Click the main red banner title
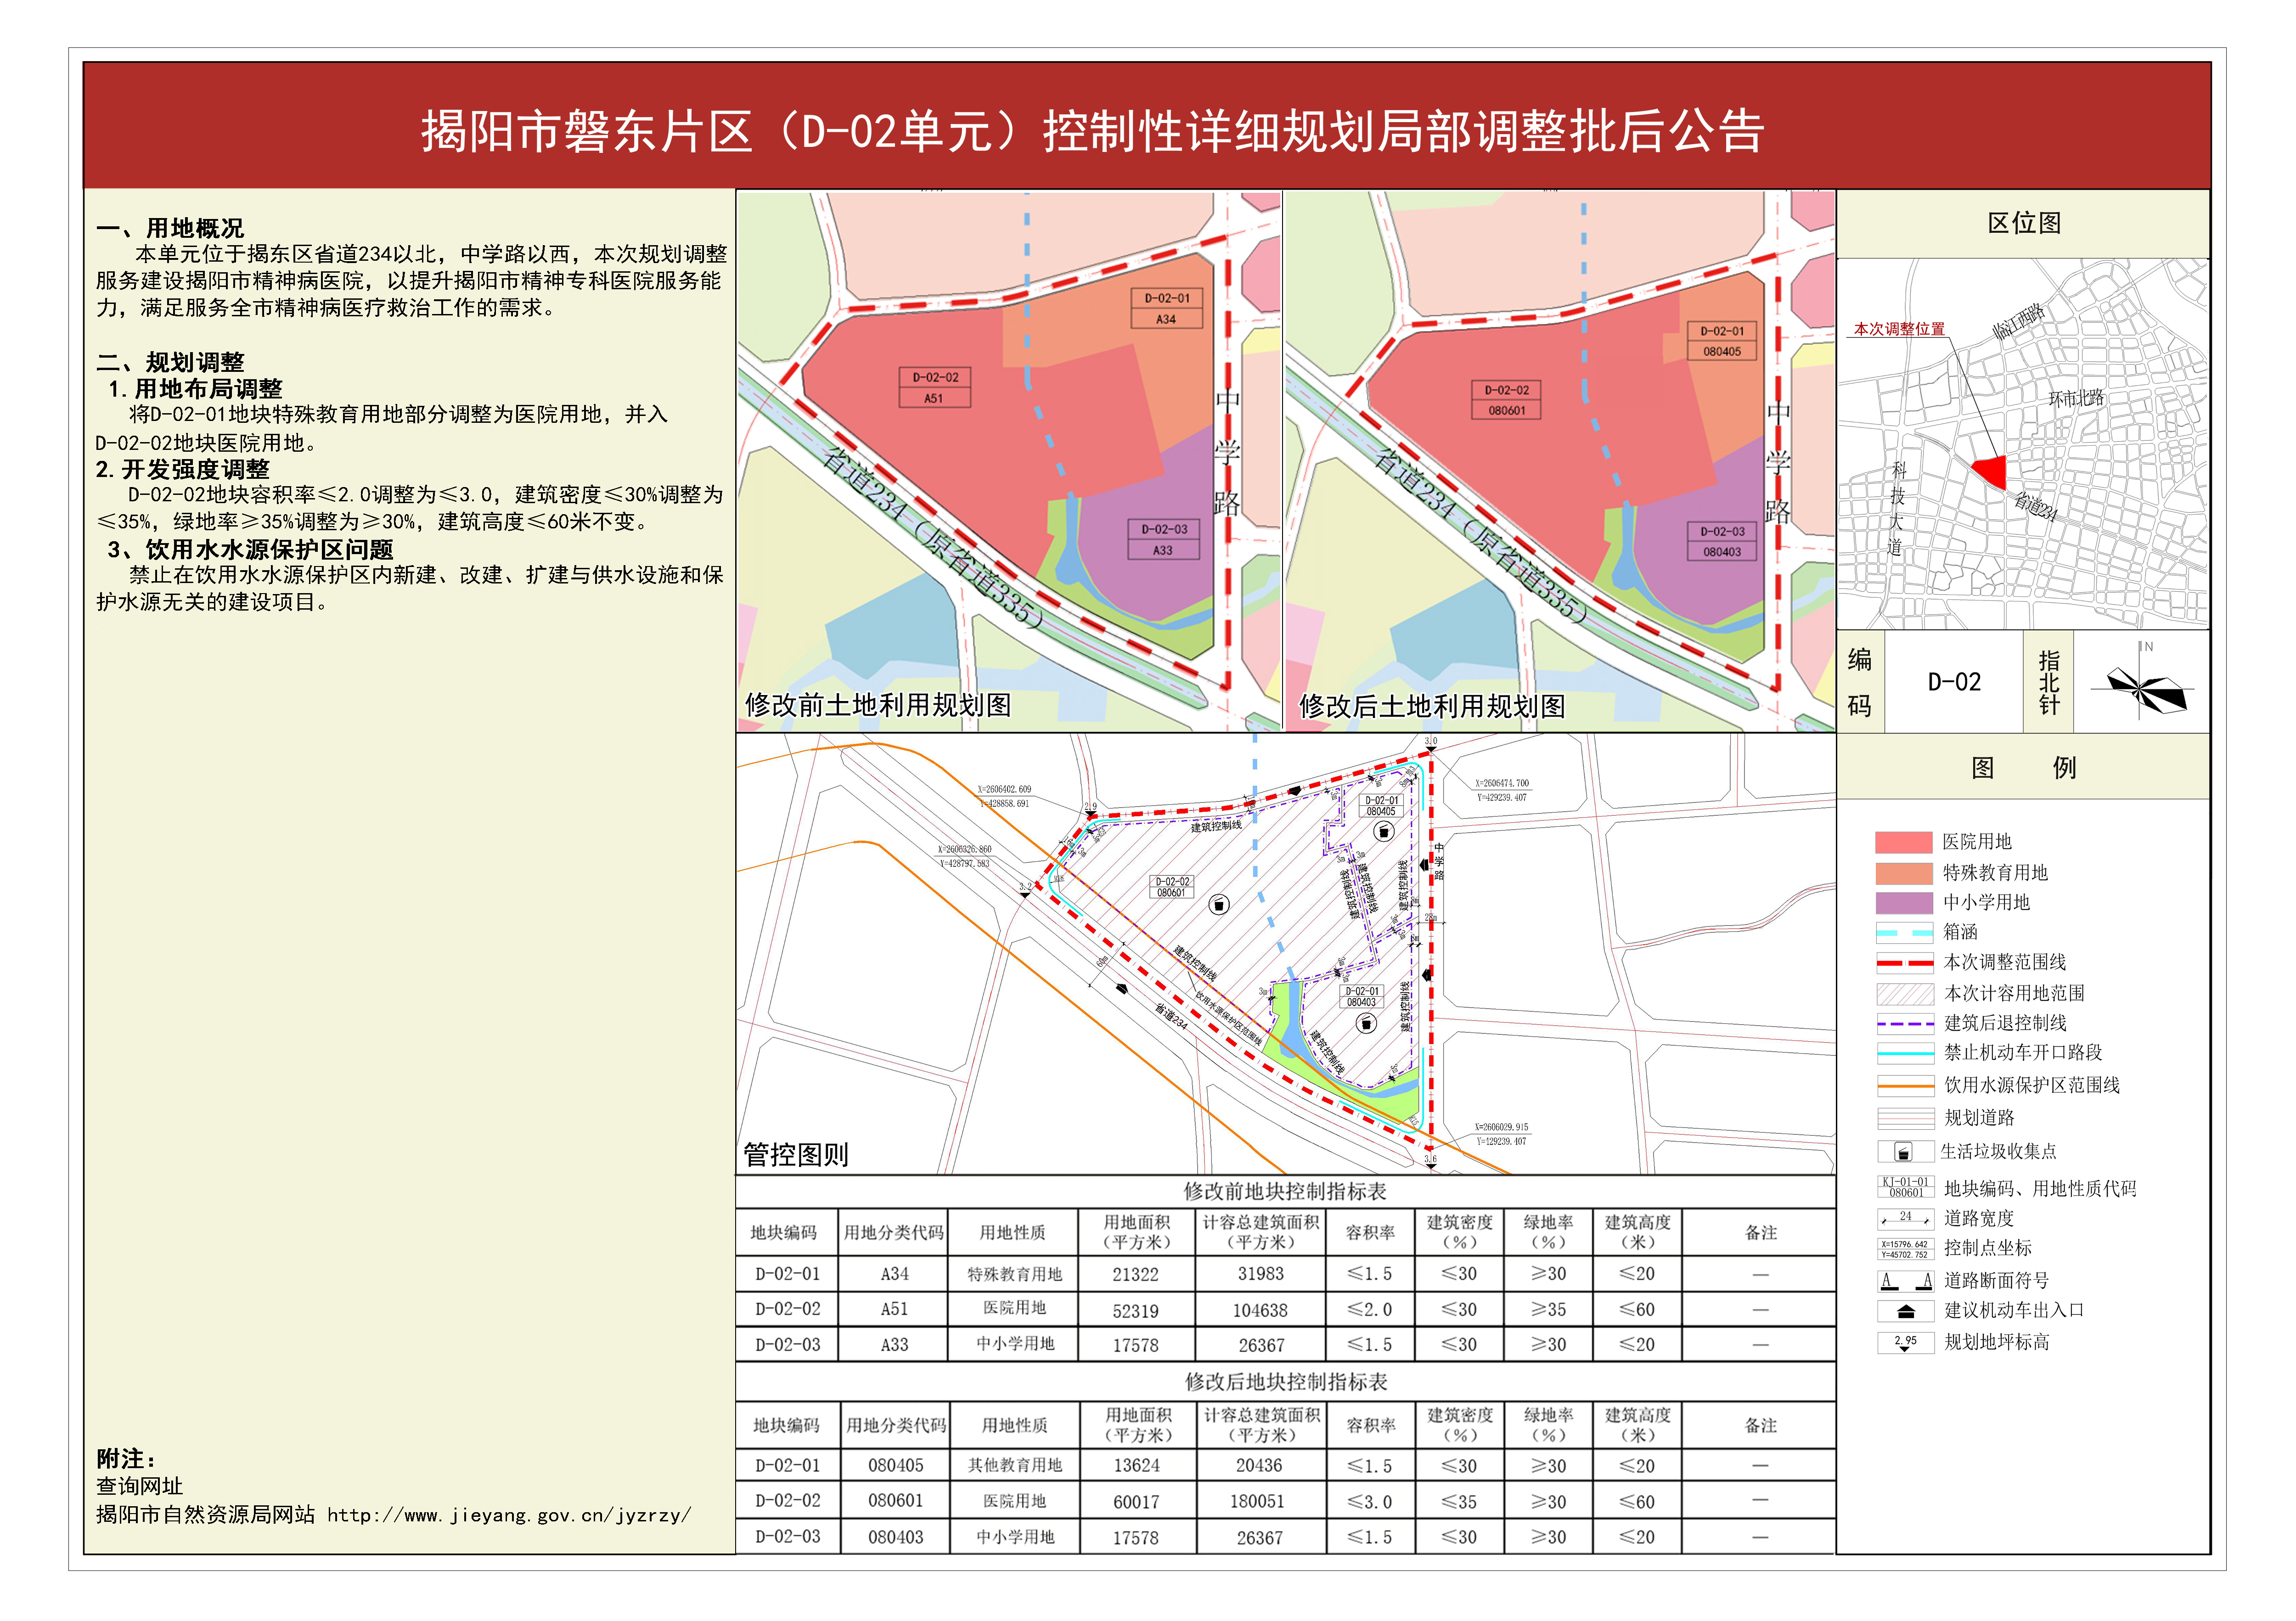2296x1621 pixels. coord(1092,132)
